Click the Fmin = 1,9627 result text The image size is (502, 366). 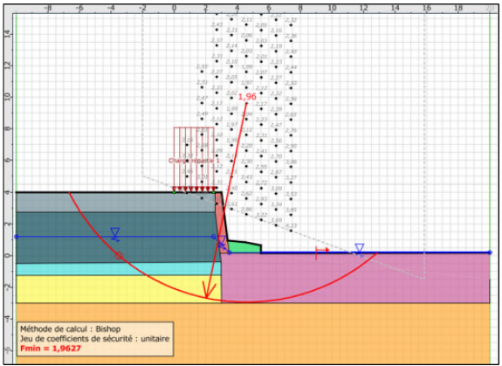[x=50, y=348]
